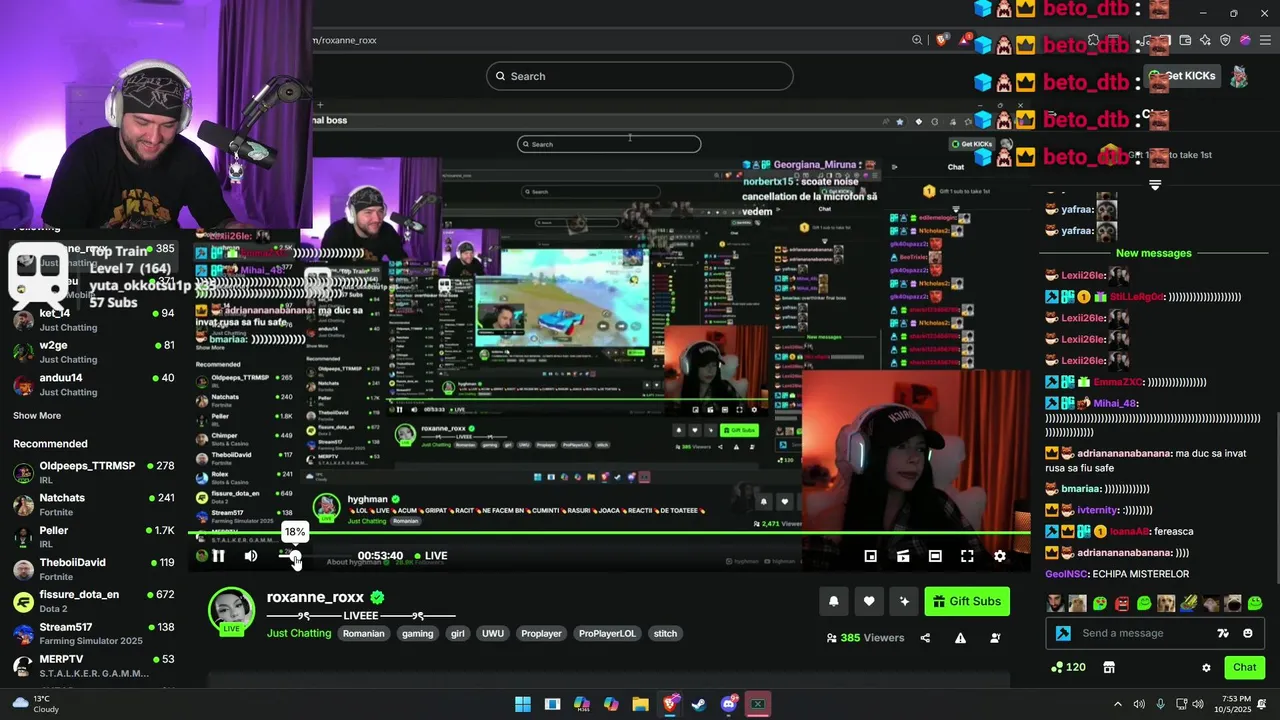Expand Show More under following list
Image resolution: width=1280 pixels, height=720 pixels.
click(x=37, y=415)
